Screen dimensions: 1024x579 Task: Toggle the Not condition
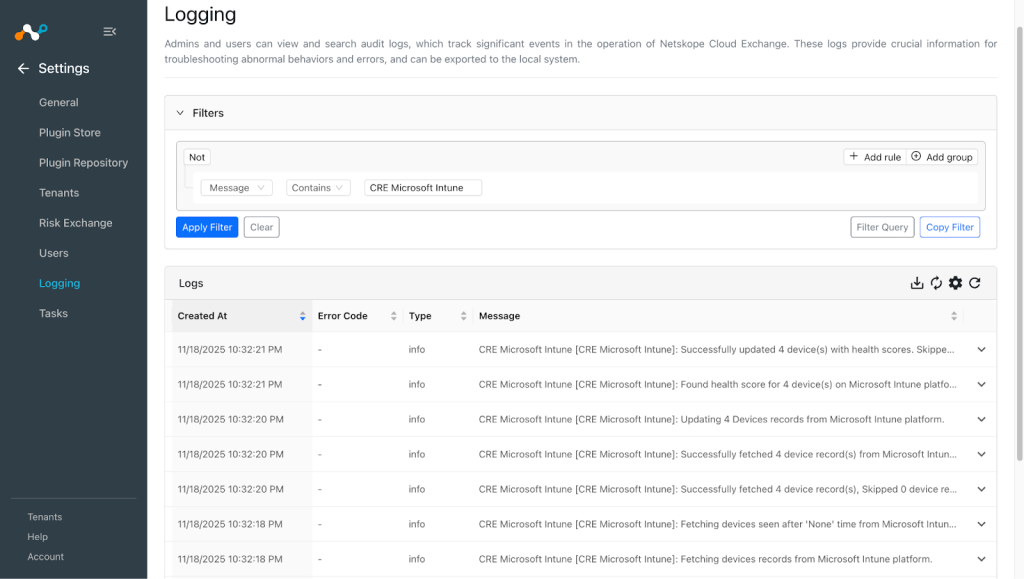coord(197,157)
